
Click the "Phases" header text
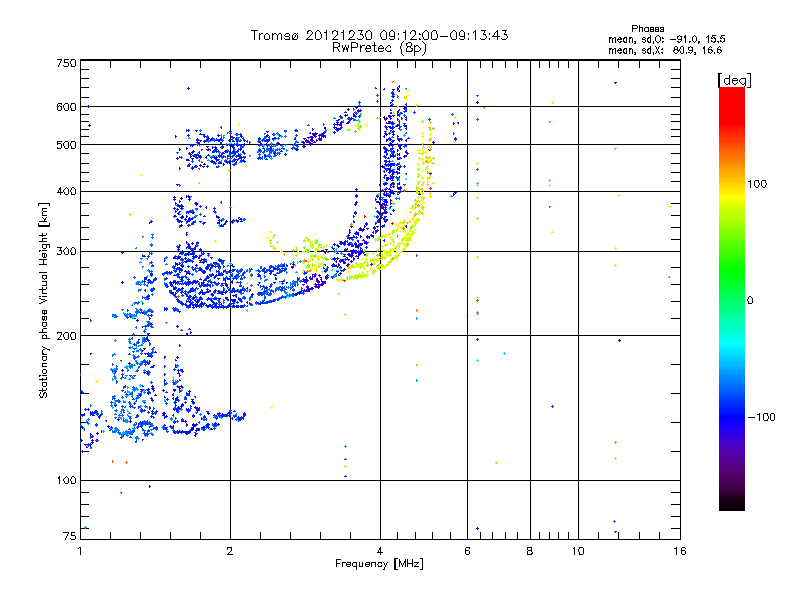pyautogui.click(x=647, y=29)
